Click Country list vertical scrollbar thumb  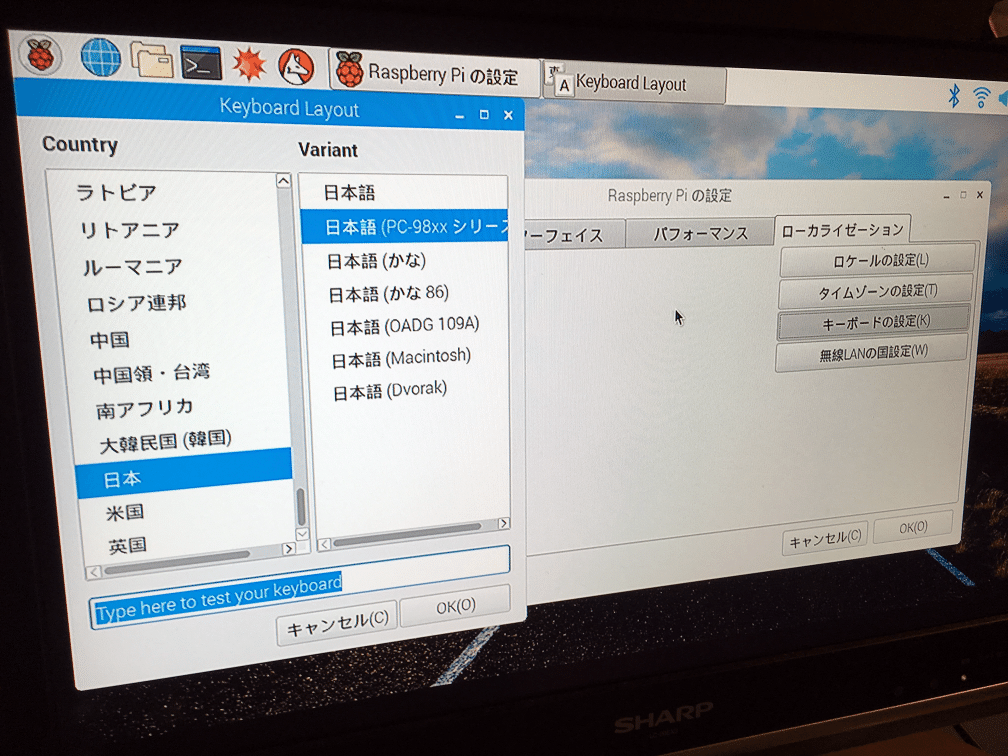tap(300, 507)
